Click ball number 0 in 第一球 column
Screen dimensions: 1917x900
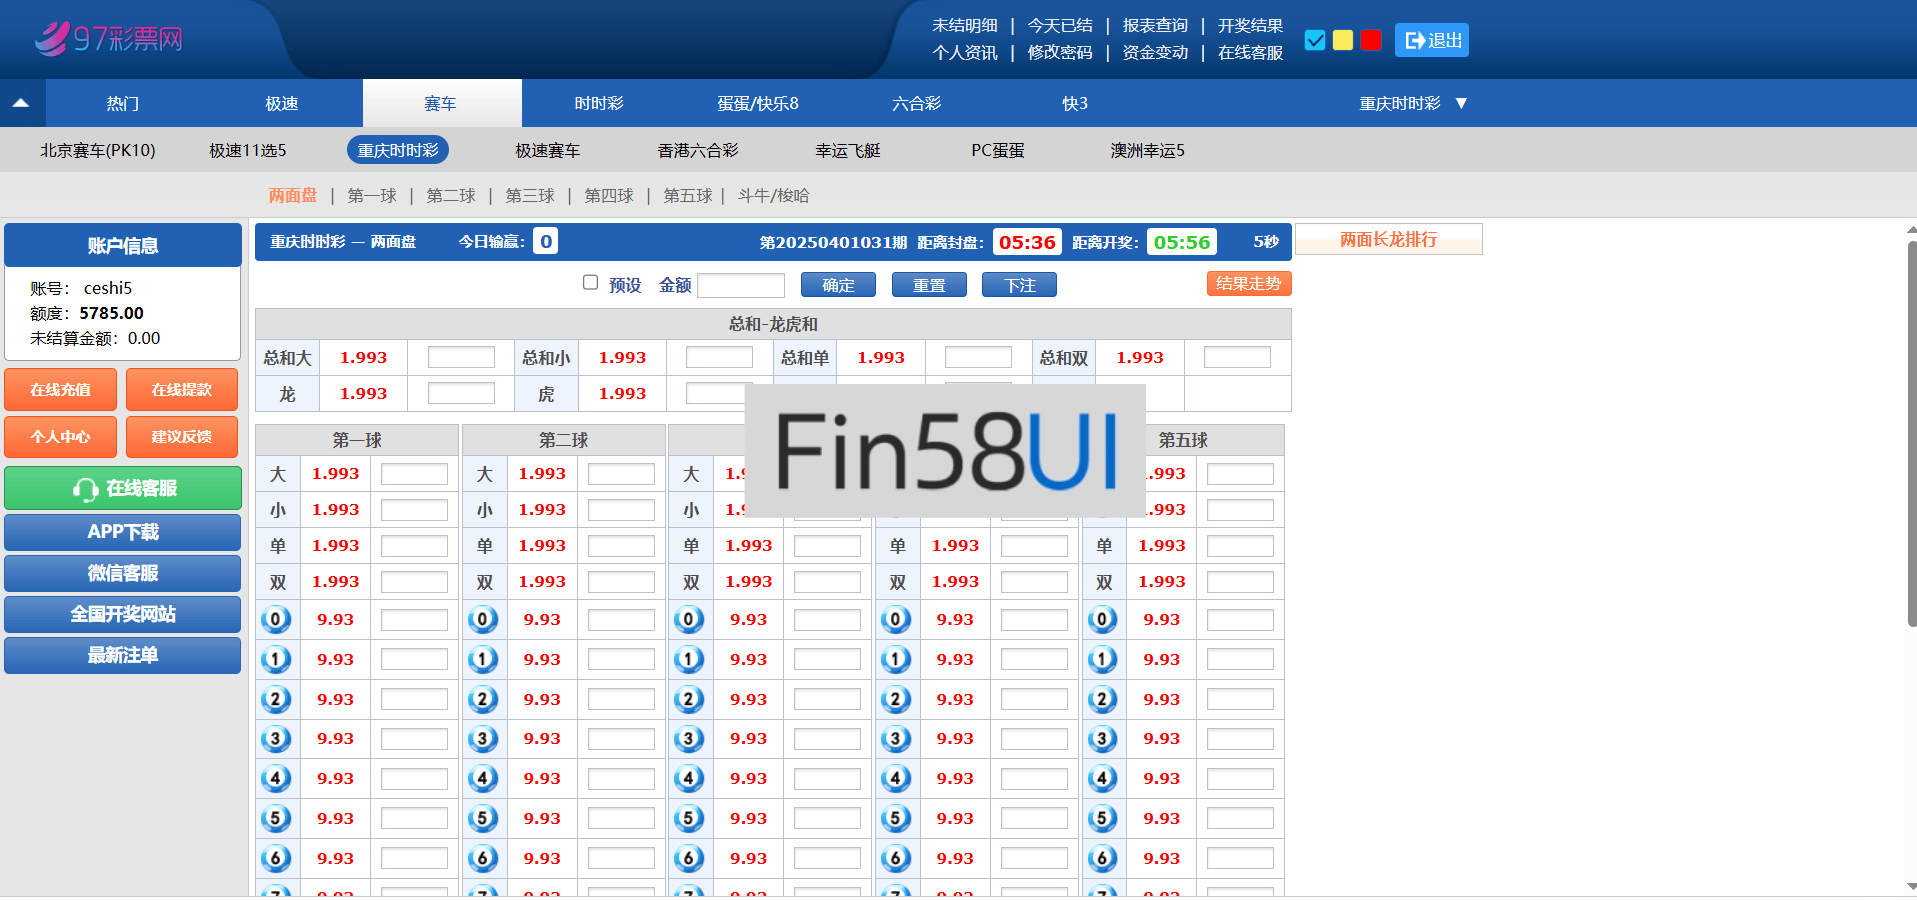pos(276,620)
